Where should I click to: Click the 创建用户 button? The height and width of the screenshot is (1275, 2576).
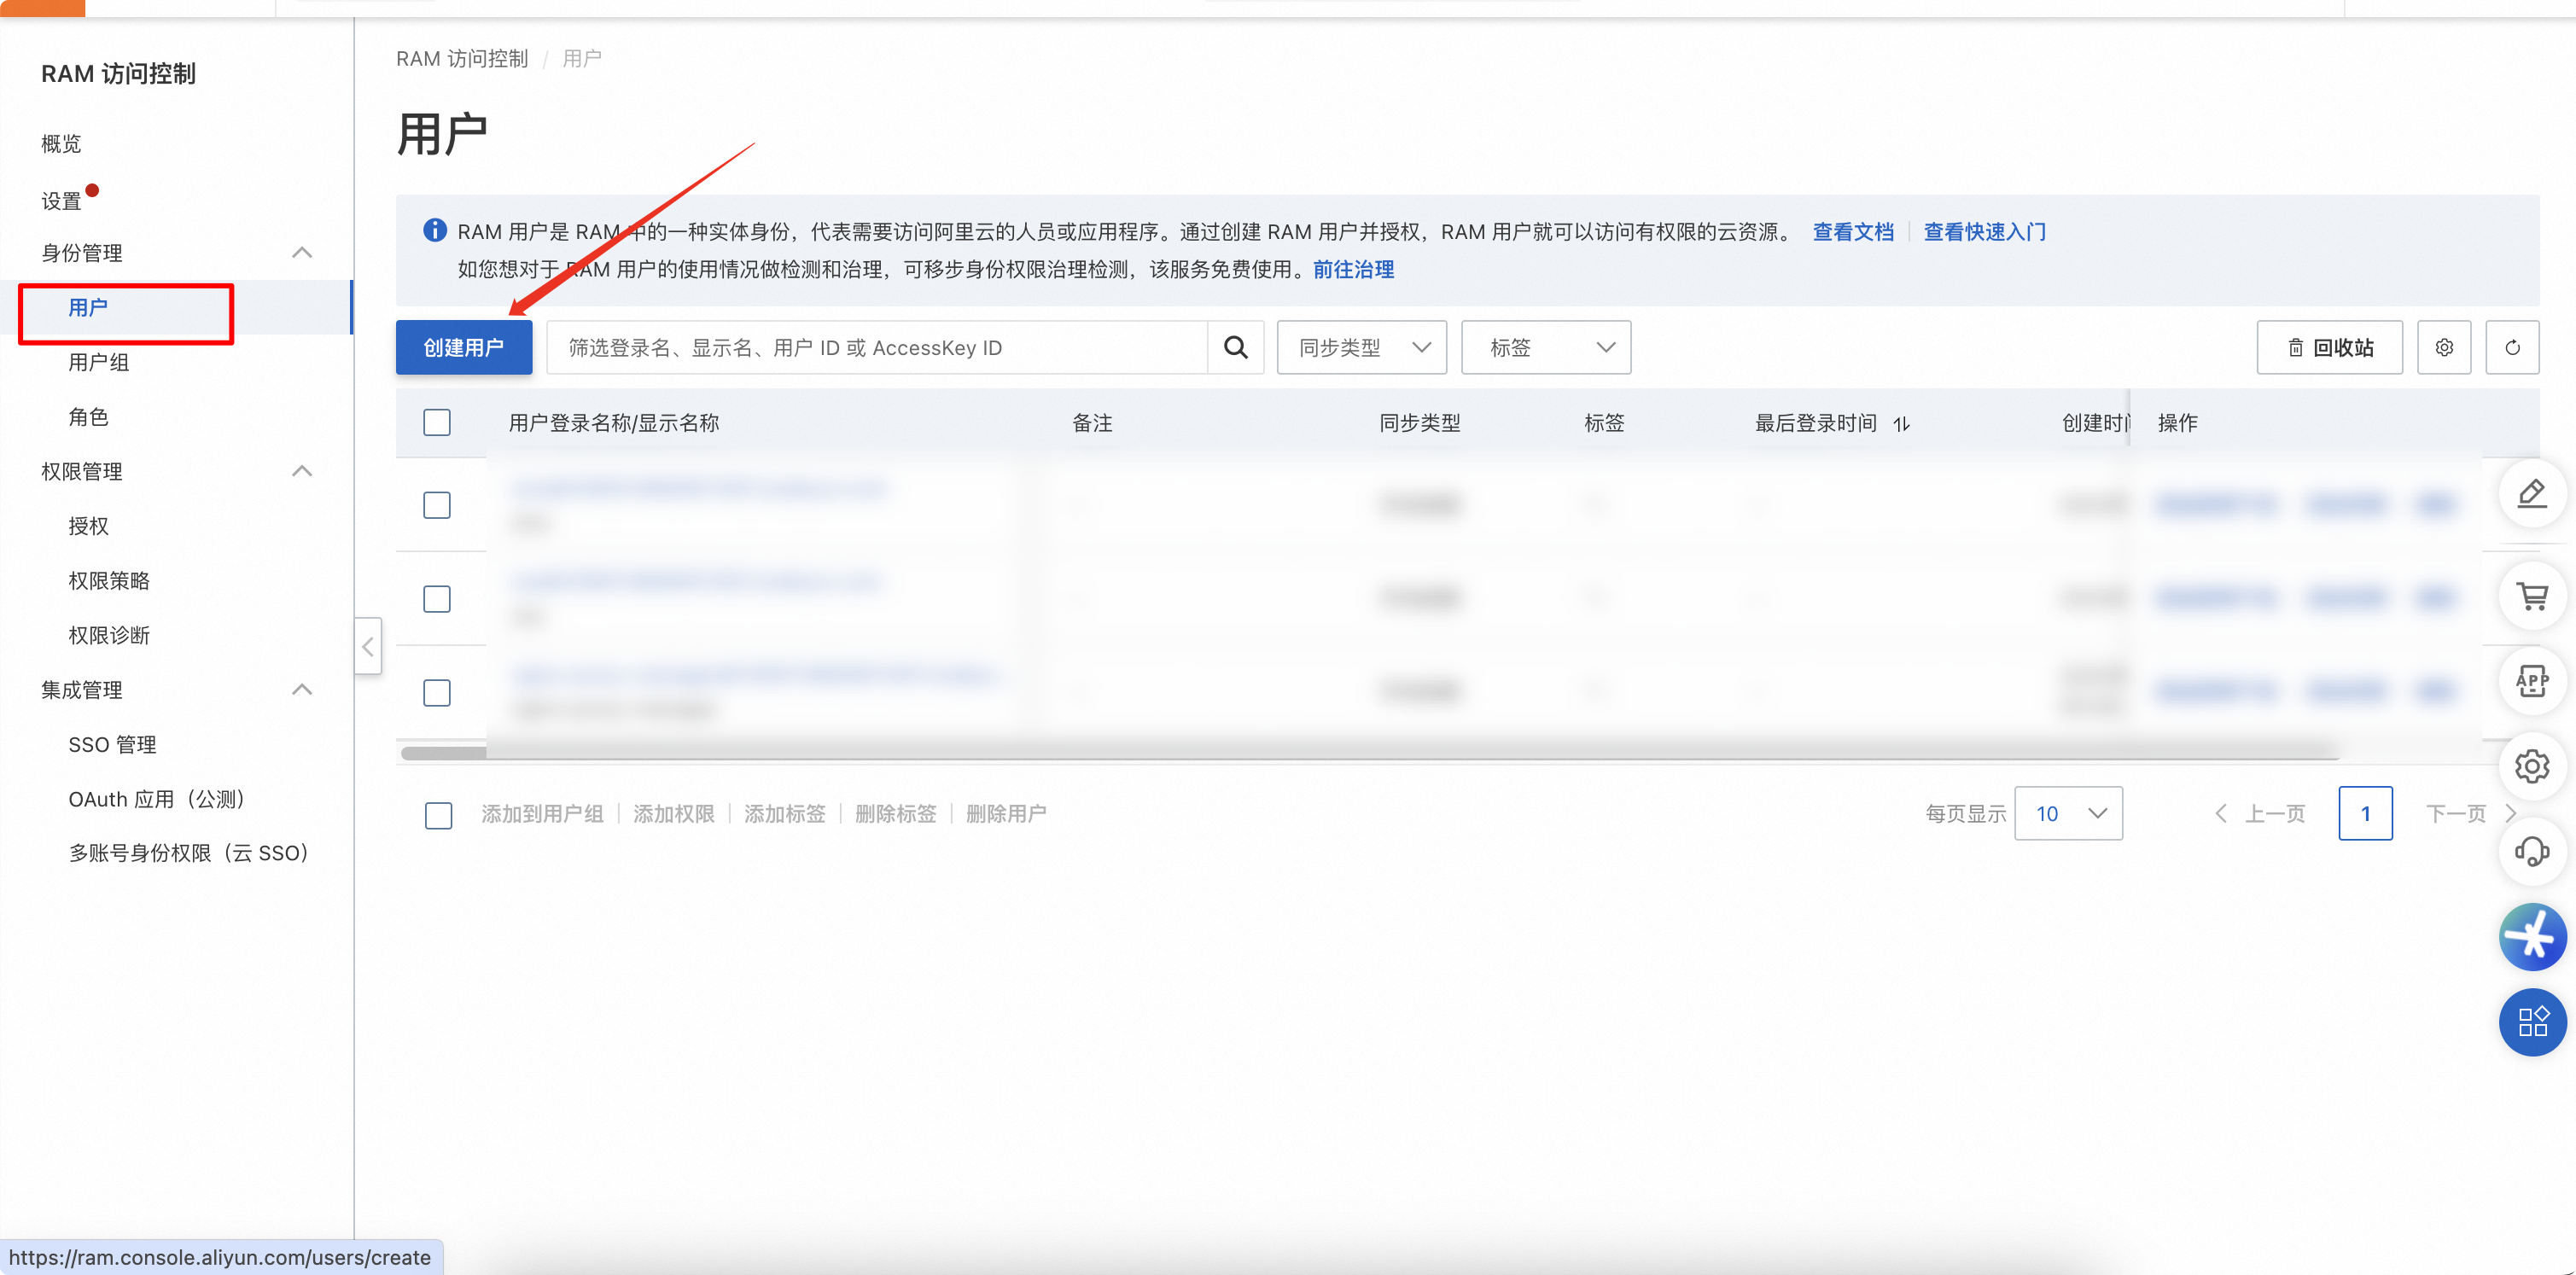tap(464, 347)
